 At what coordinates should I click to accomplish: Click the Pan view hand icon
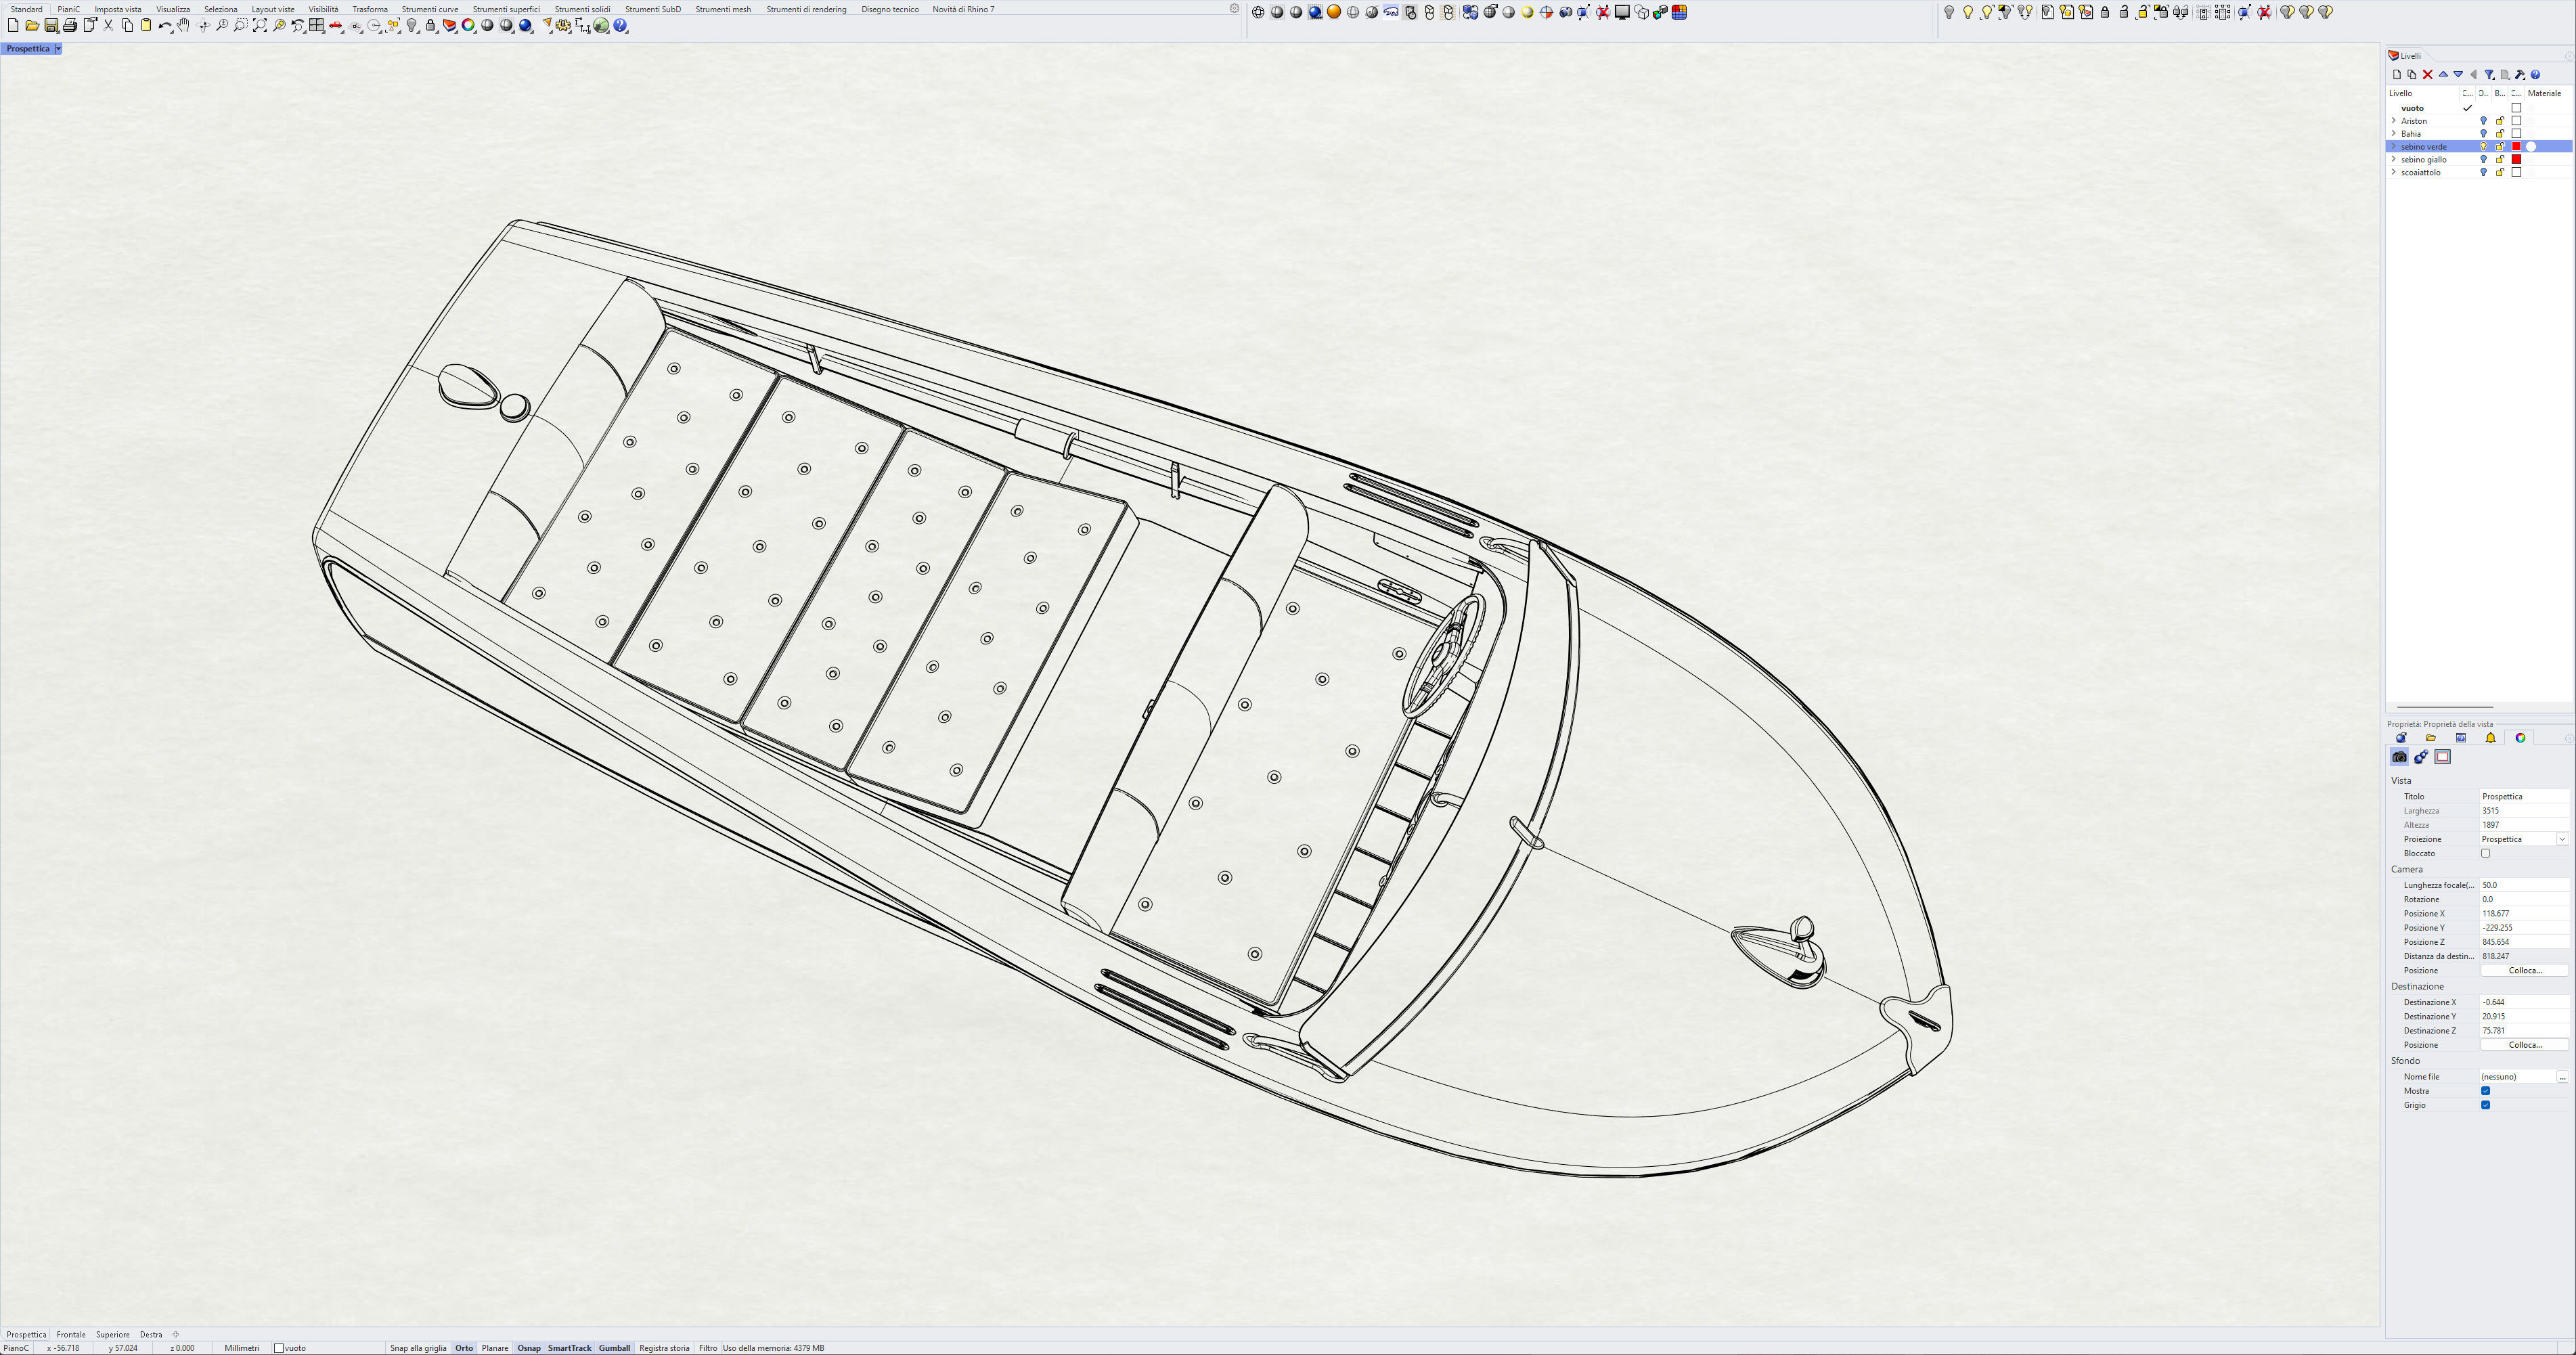coord(183,26)
